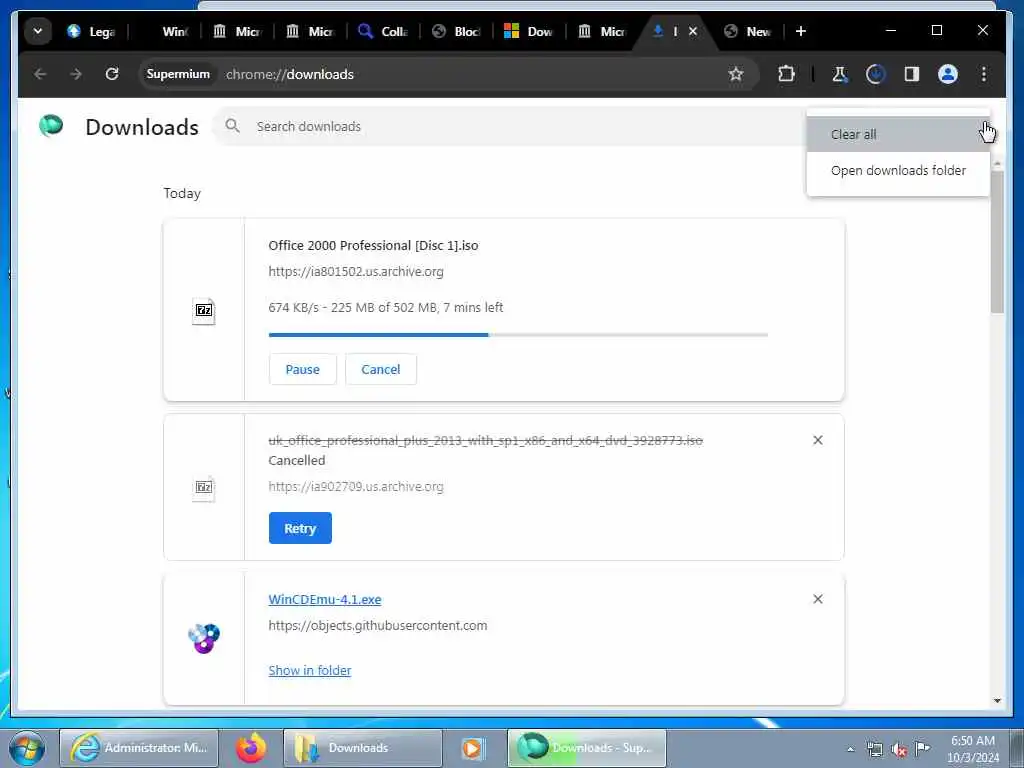Remove the WinCDEmu download entry
The width and height of the screenshot is (1024, 768).
(818, 599)
